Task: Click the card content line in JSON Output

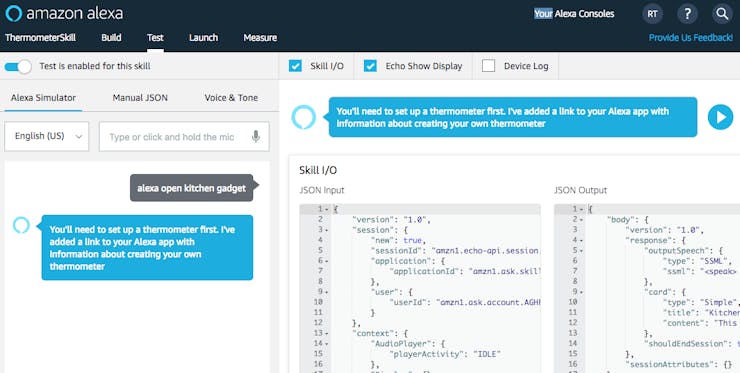Action: pos(701,323)
